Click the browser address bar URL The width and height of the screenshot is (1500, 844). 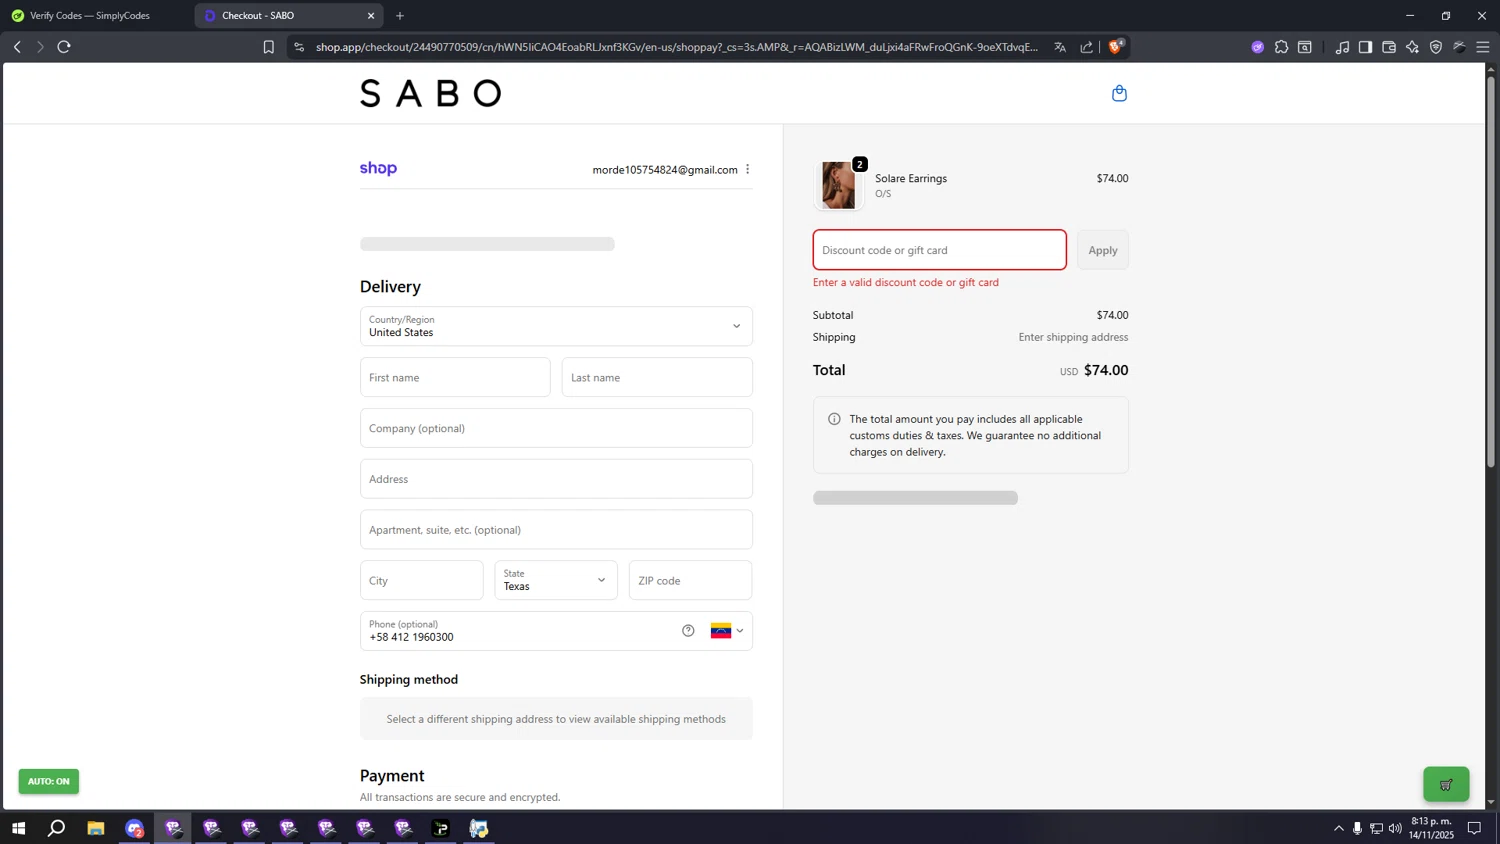(676, 47)
